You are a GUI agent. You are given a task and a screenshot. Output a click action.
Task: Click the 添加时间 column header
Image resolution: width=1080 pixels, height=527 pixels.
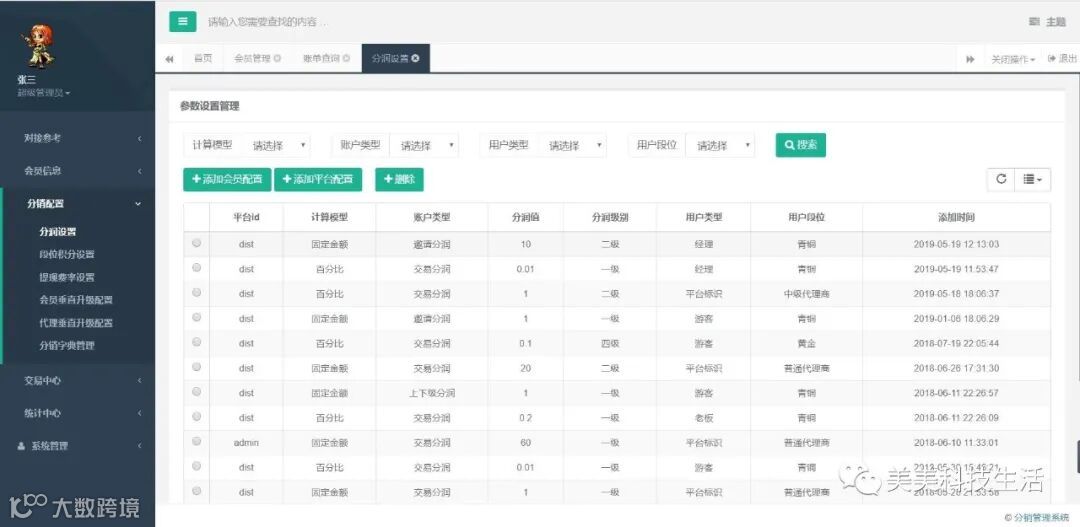point(956,217)
